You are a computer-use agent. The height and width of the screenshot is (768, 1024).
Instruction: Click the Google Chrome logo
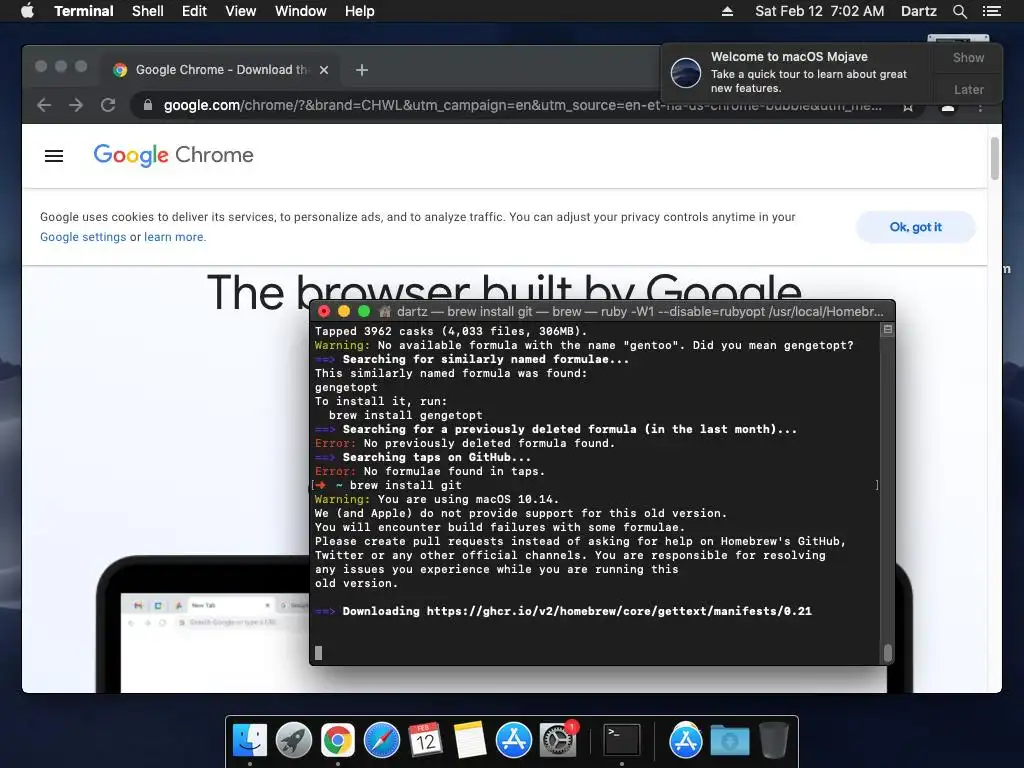pos(173,155)
